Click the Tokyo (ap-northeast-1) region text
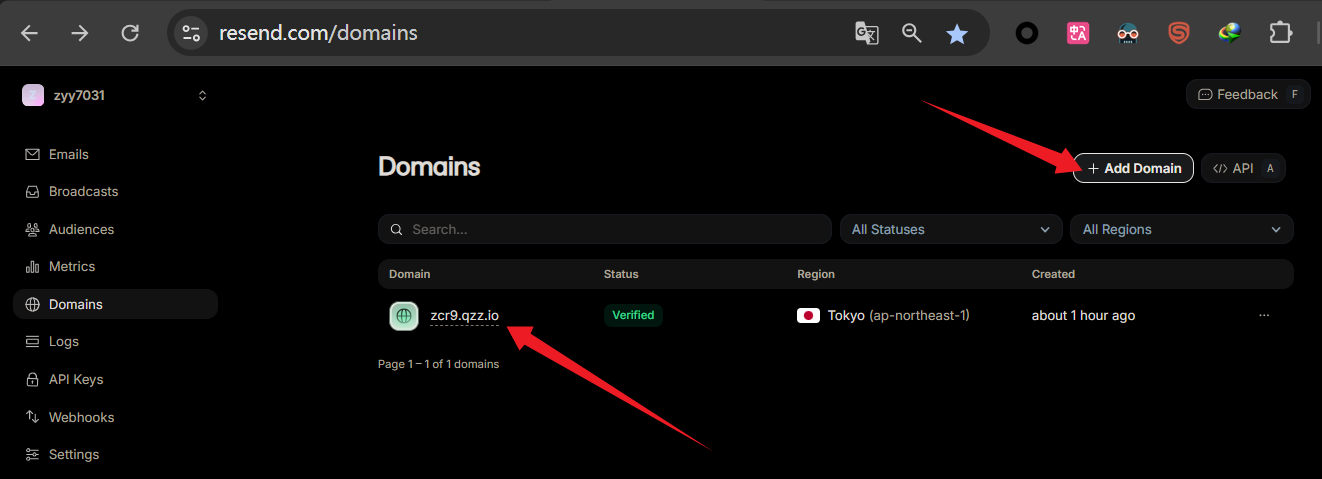This screenshot has height=479, width=1322. 898,315
